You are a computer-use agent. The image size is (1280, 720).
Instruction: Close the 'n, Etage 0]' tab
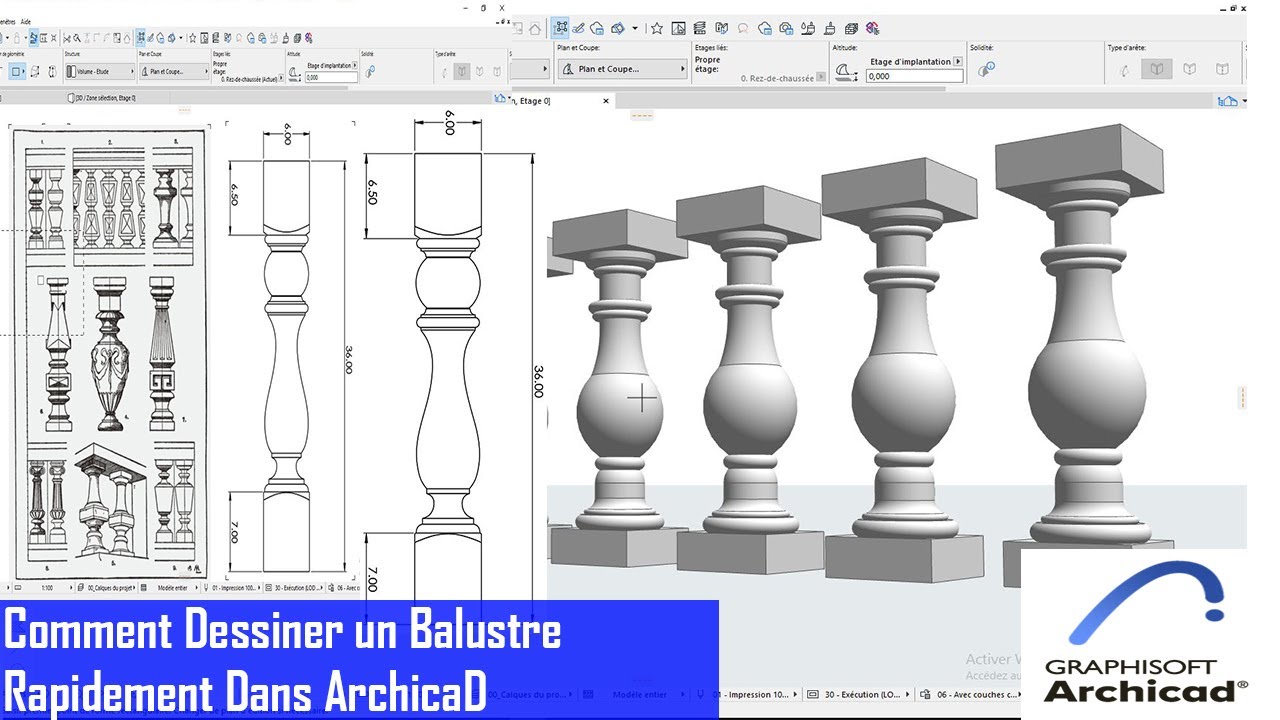tap(606, 101)
